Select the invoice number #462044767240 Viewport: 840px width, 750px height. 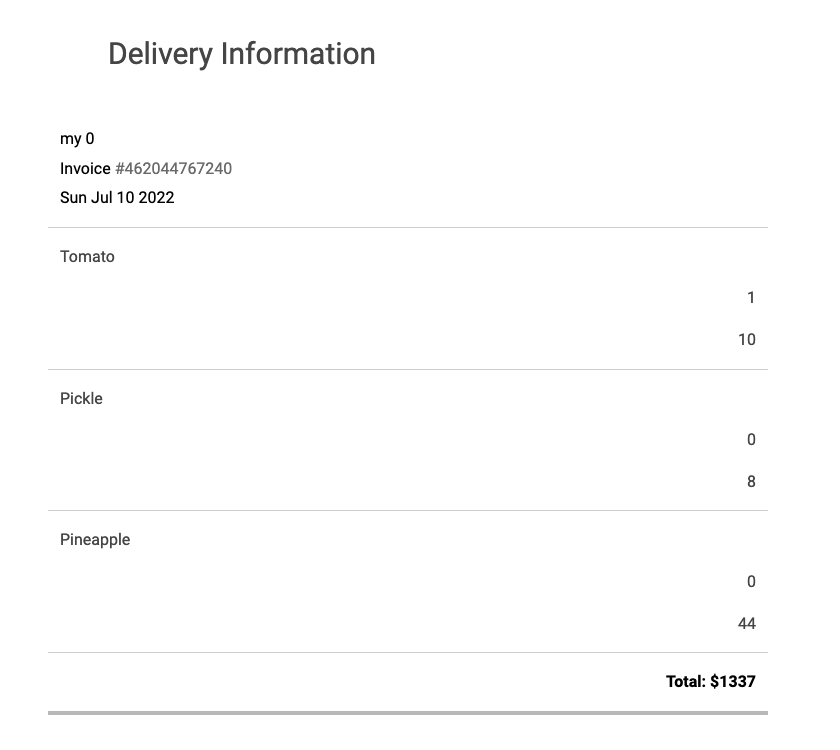pyautogui.click(x=174, y=169)
